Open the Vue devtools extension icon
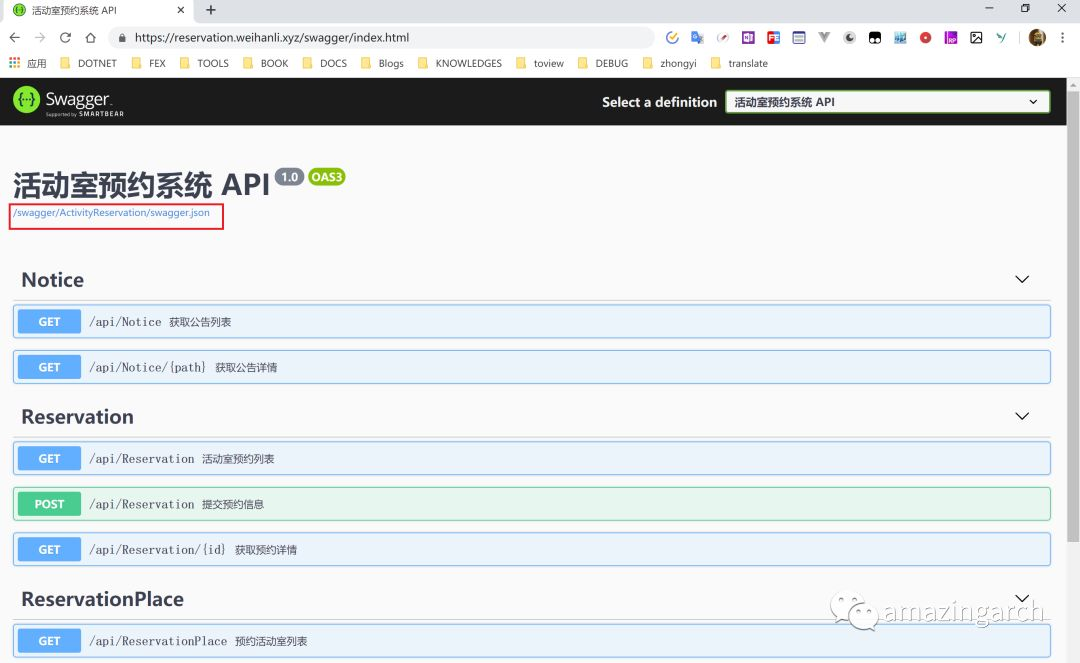 pyautogui.click(x=824, y=38)
